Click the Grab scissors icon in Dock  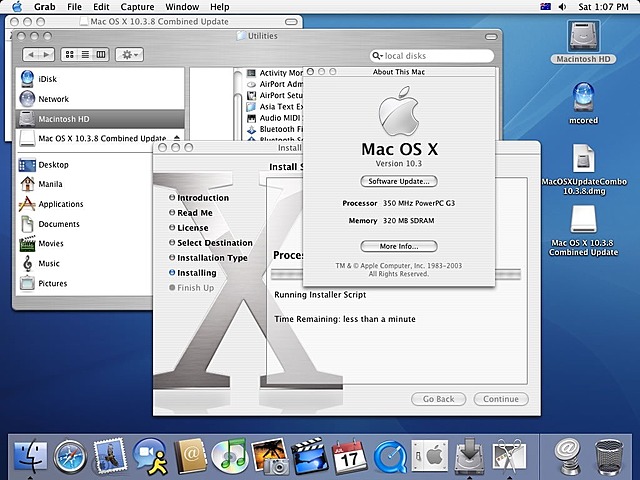point(509,456)
